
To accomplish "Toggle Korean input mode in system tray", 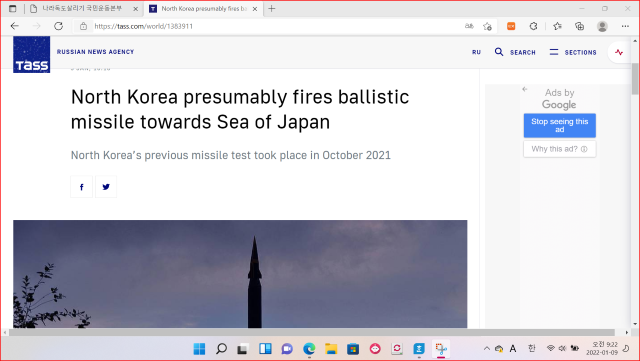I will pos(531,348).
